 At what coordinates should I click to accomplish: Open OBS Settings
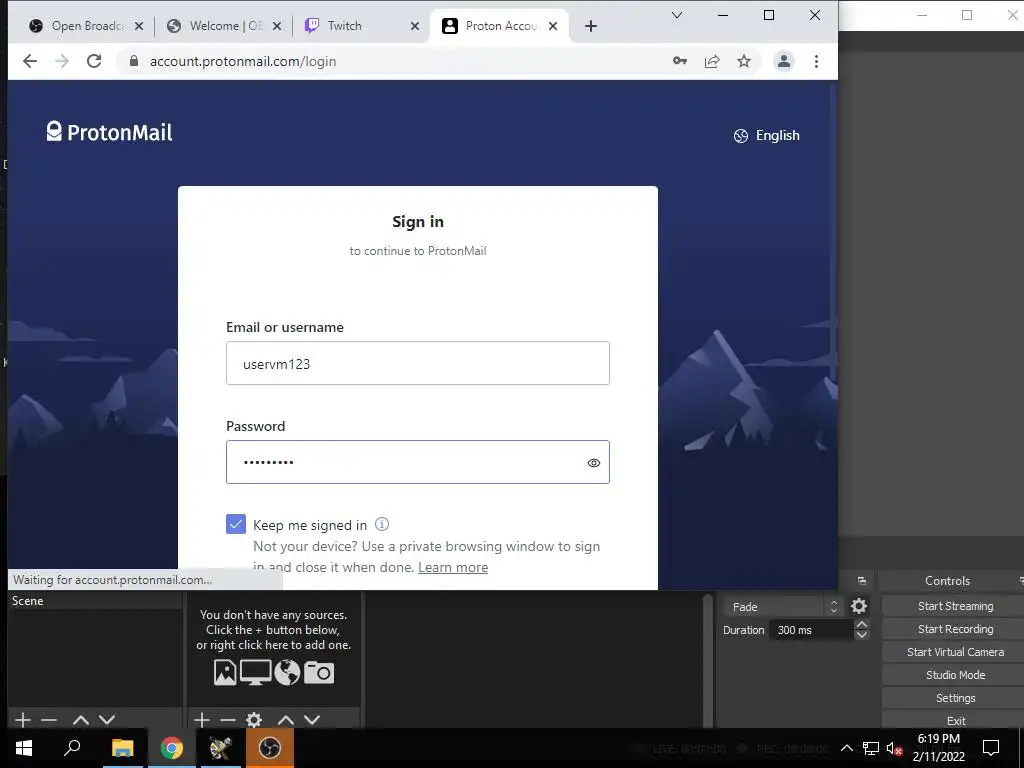coord(955,697)
